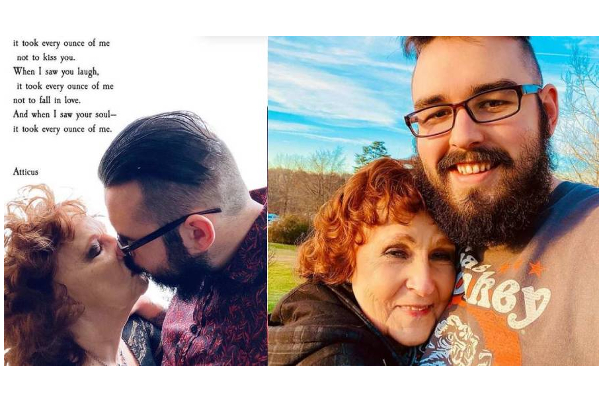
Task: Click the line "And when I saw your soul—"
Action: (65, 114)
